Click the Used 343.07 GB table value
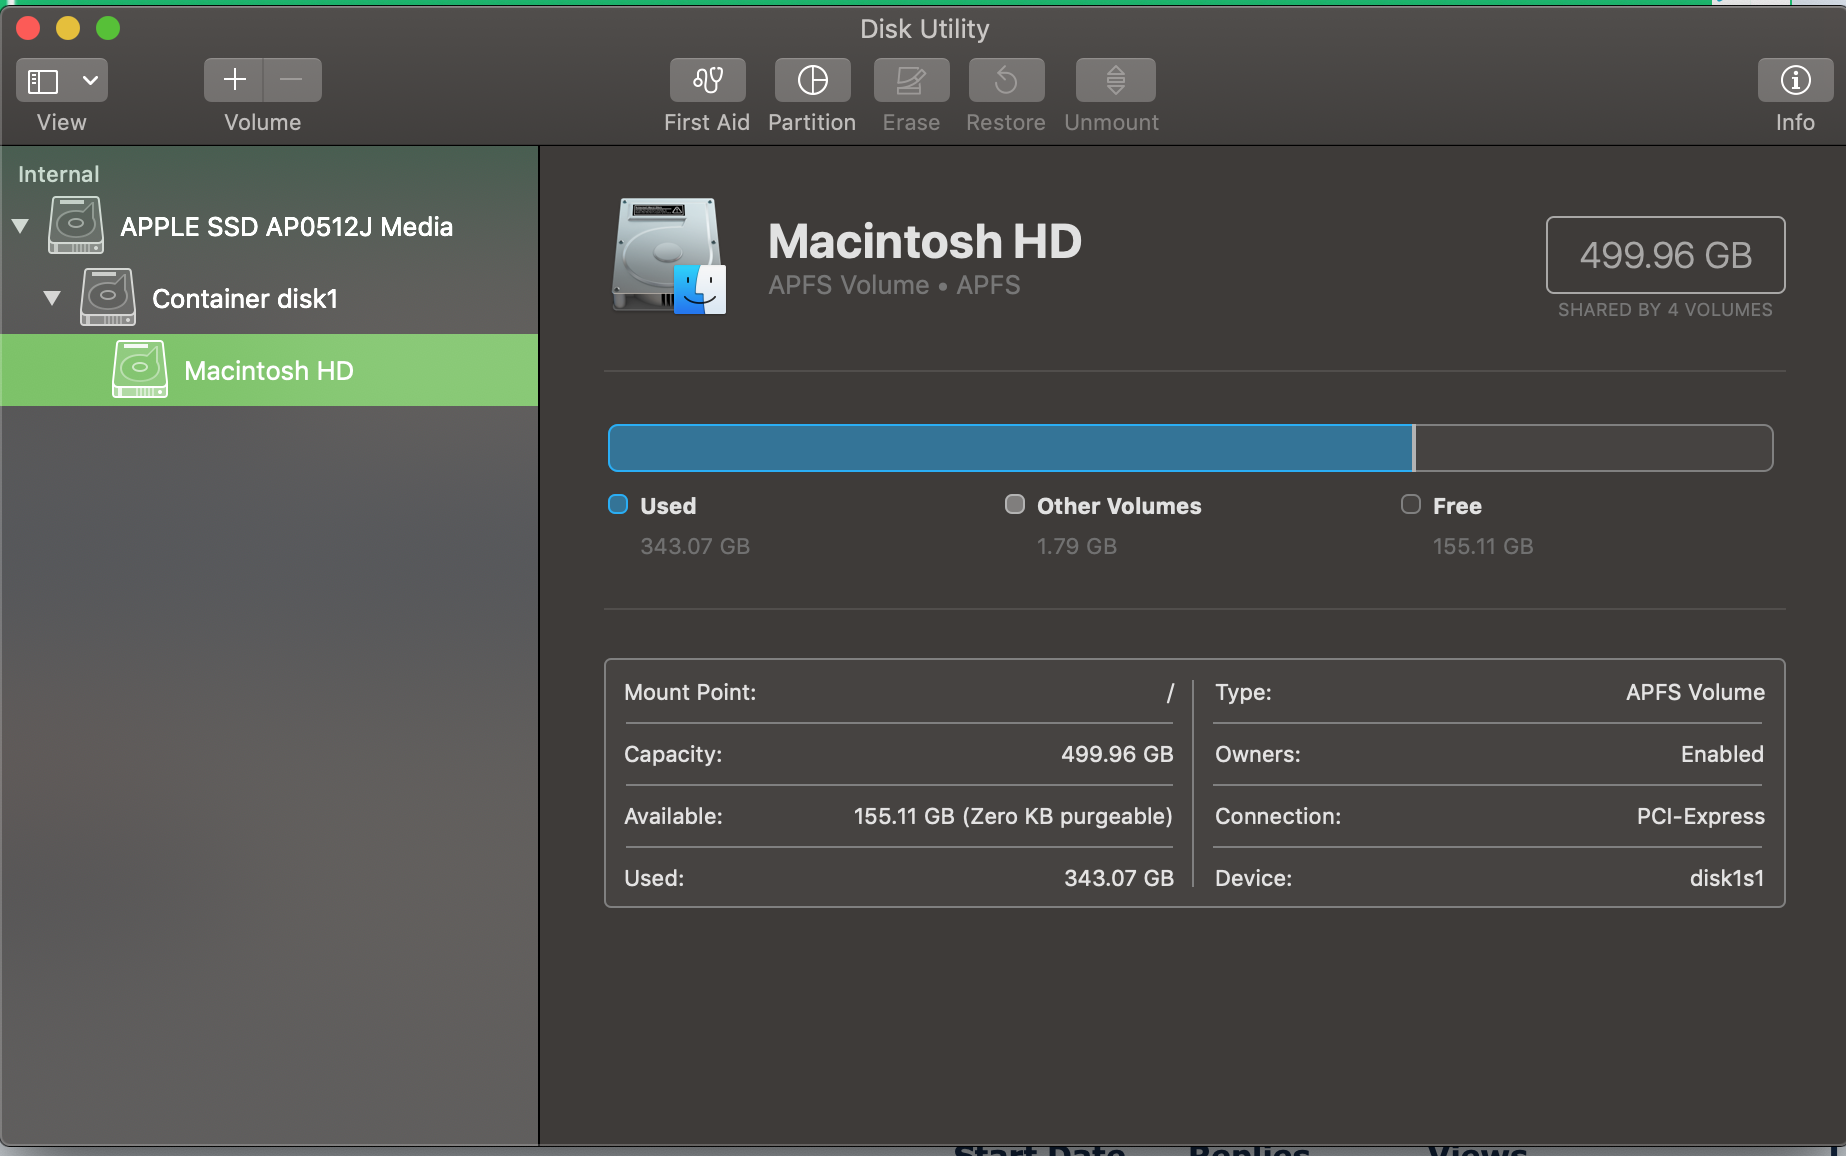 (1119, 878)
